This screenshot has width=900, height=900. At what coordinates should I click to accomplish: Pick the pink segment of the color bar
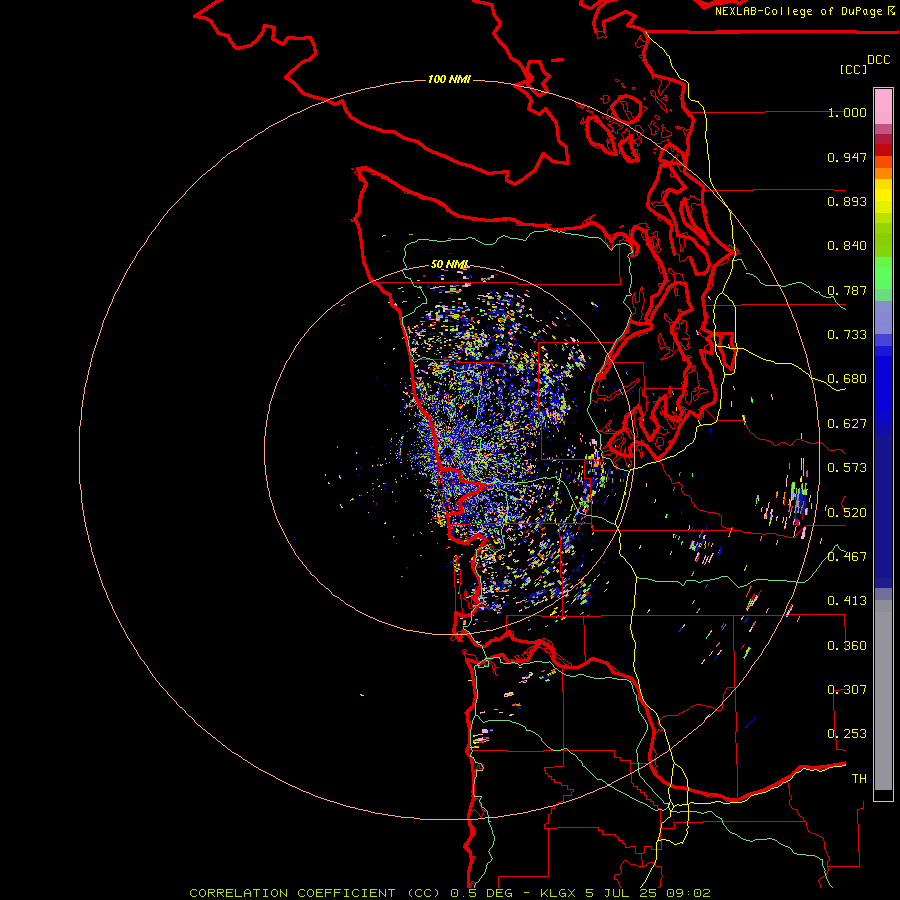[883, 106]
